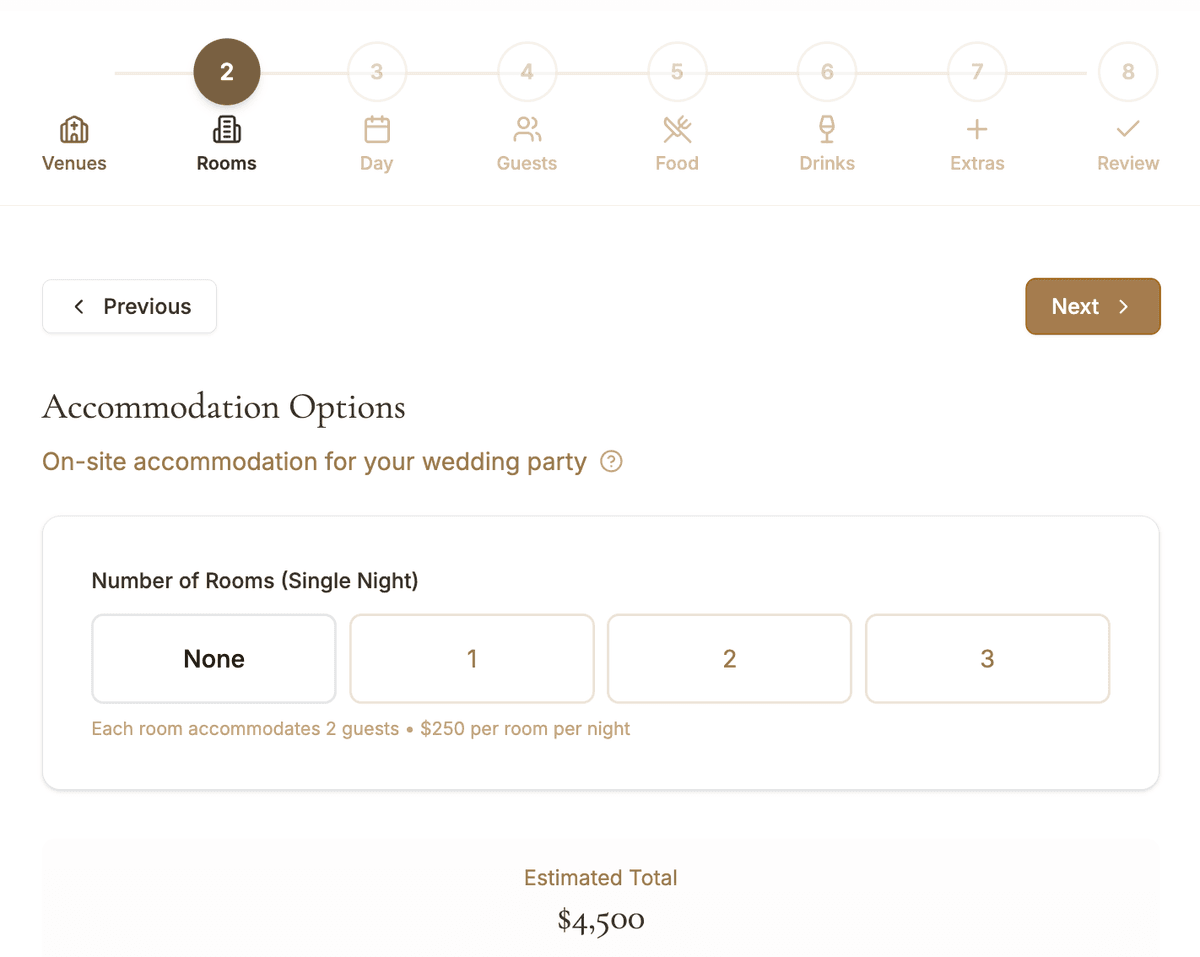The image size is (1200, 957).
Task: Select None rooms option
Action: 213,658
